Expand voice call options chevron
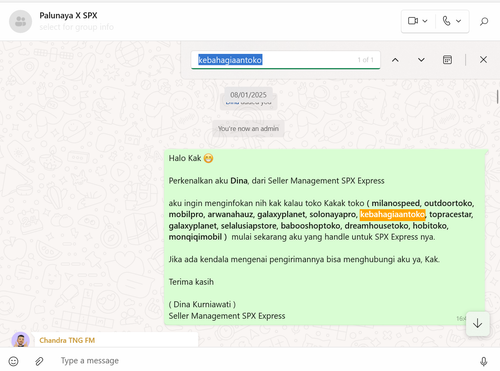Image resolution: width=500 pixels, height=371 pixels. tap(459, 21)
